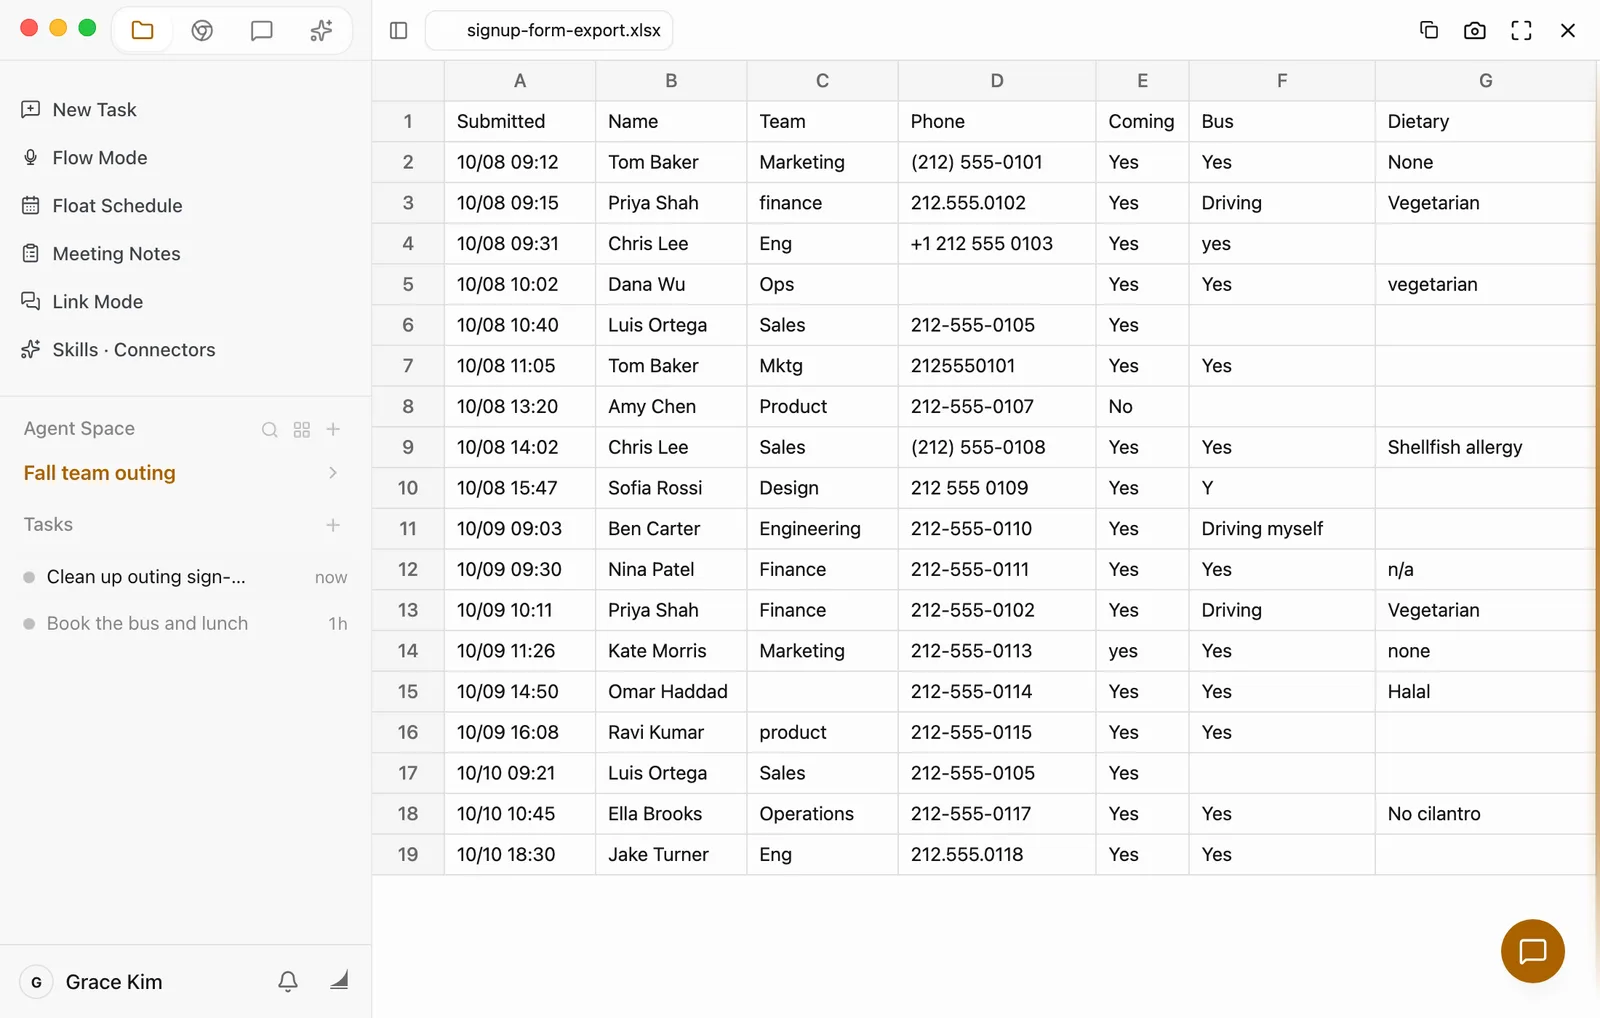Take a screenshot with camera icon
The image size is (1600, 1018).
coord(1475,30)
